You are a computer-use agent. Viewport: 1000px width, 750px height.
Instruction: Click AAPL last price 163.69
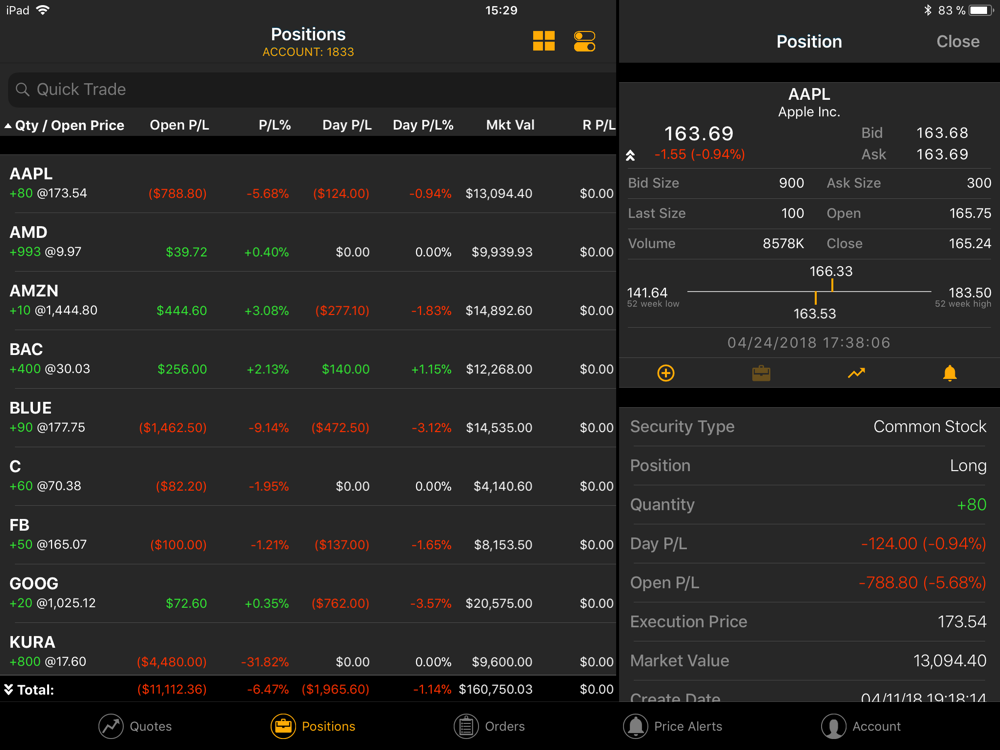coord(699,133)
